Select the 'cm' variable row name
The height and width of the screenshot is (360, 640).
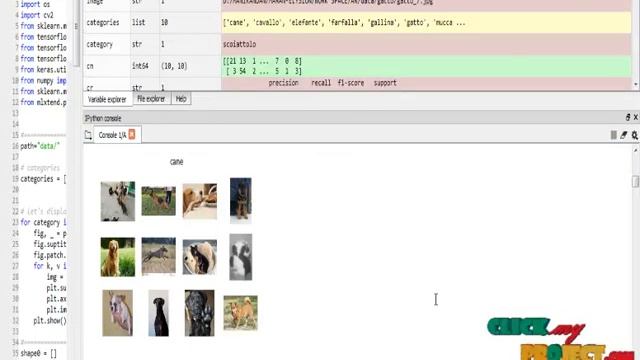coord(90,66)
